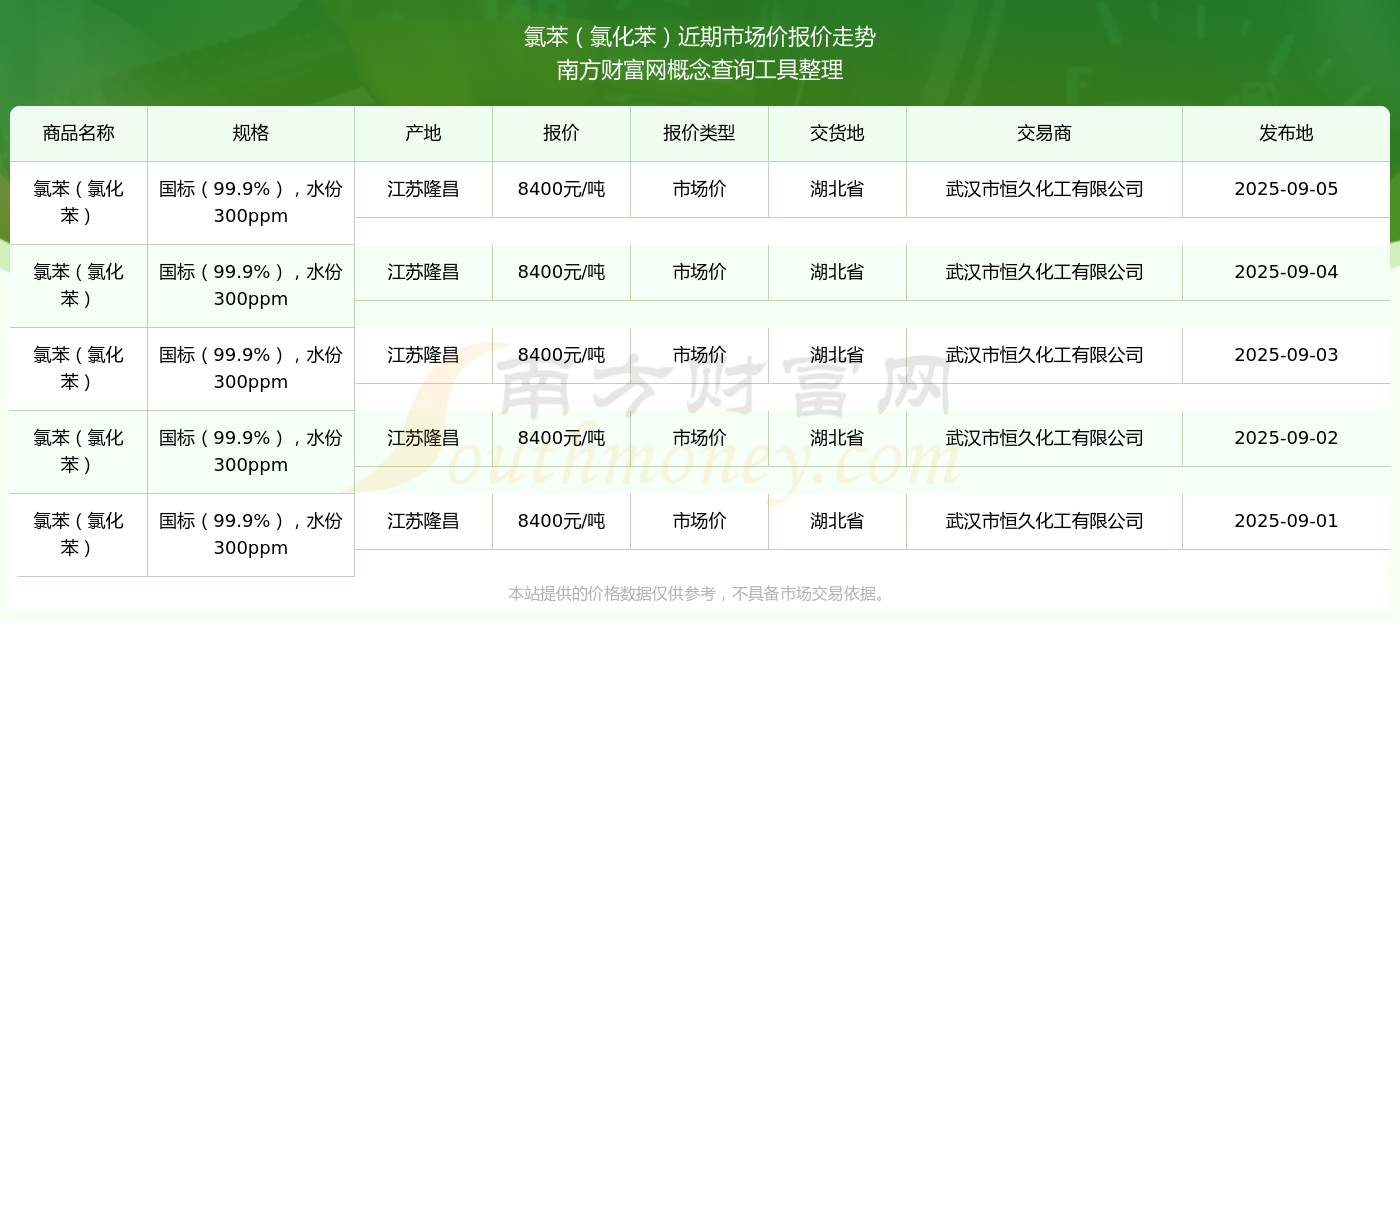The height and width of the screenshot is (1205, 1400).
Task: Click 江苏隆昌 in the 2025-09-03 row
Action: tap(424, 355)
